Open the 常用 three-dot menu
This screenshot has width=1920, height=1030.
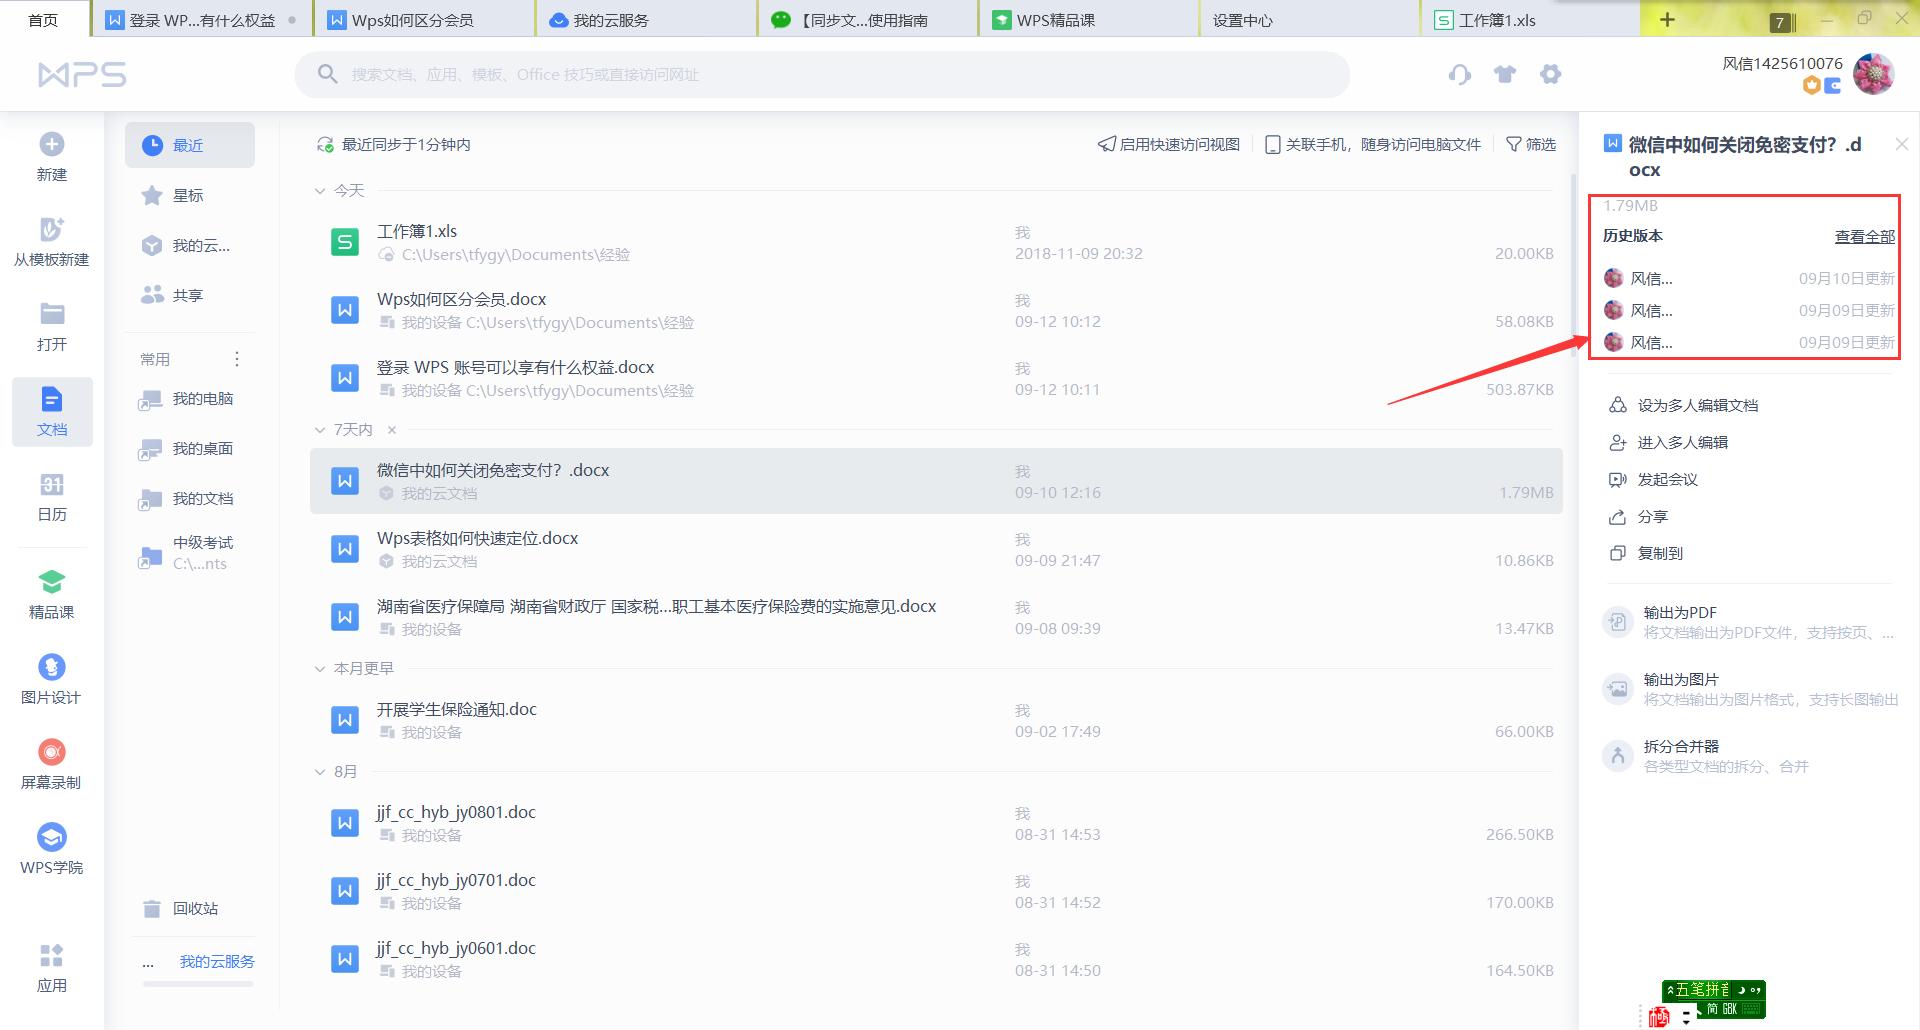[237, 358]
